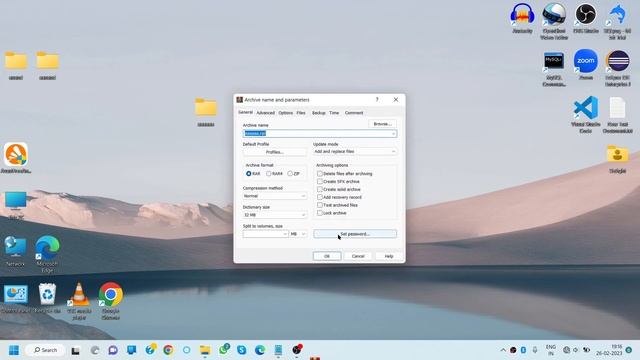Open the Network desktop icon
640x360 pixels.
(16, 252)
